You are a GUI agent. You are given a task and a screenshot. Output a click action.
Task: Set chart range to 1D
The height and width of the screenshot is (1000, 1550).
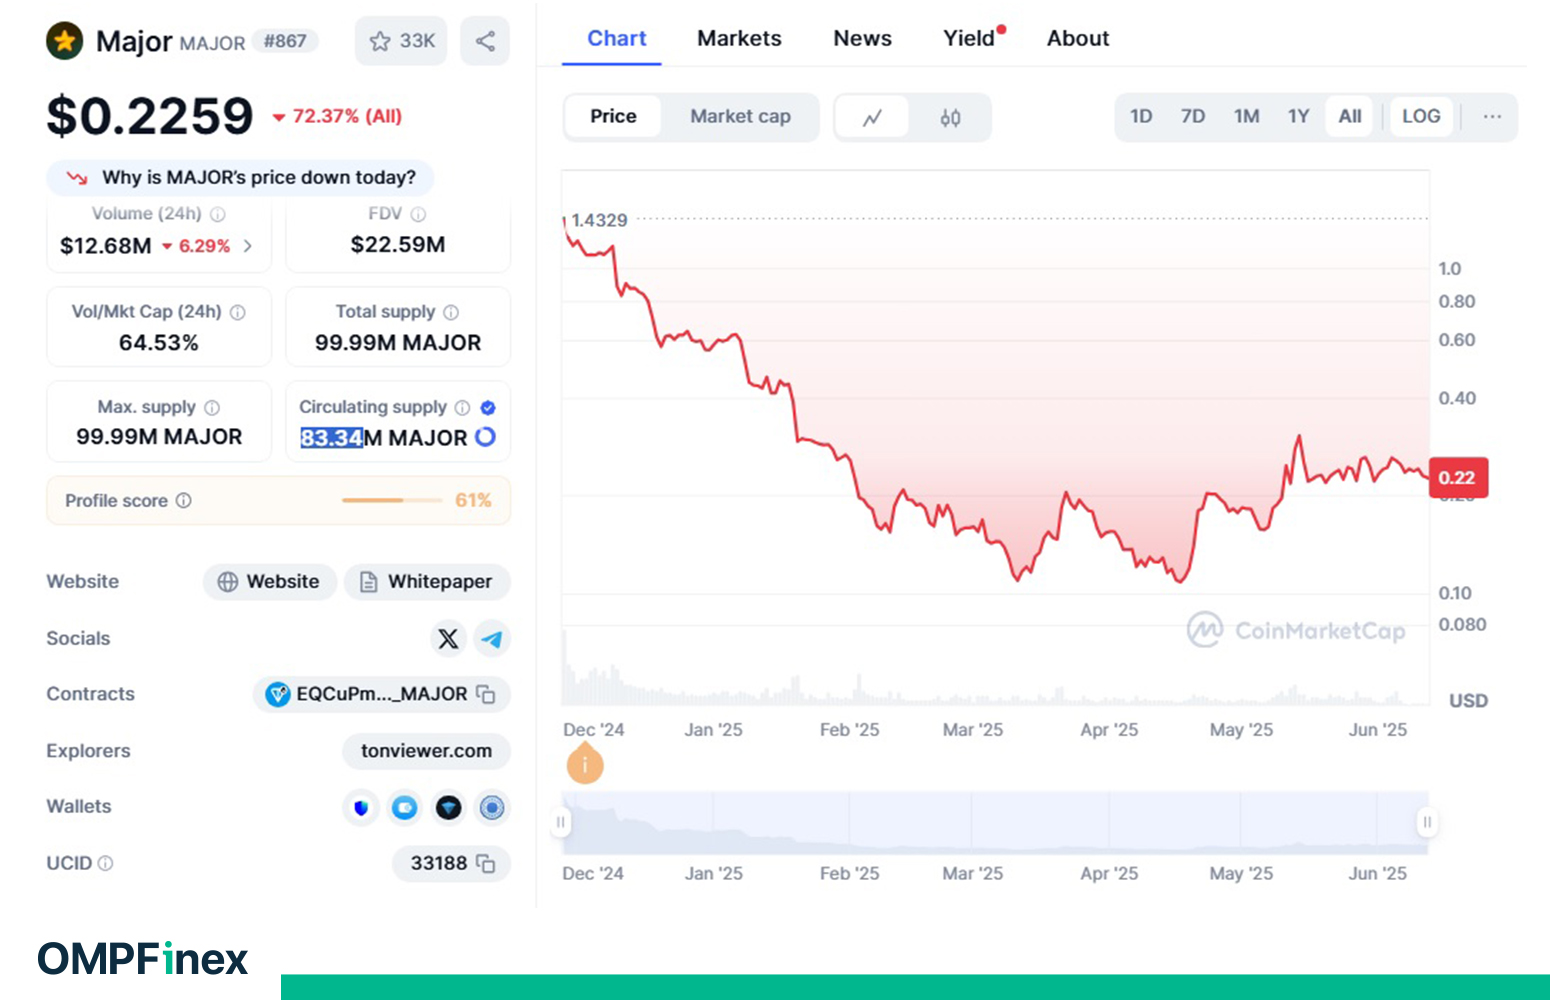pyautogui.click(x=1141, y=116)
